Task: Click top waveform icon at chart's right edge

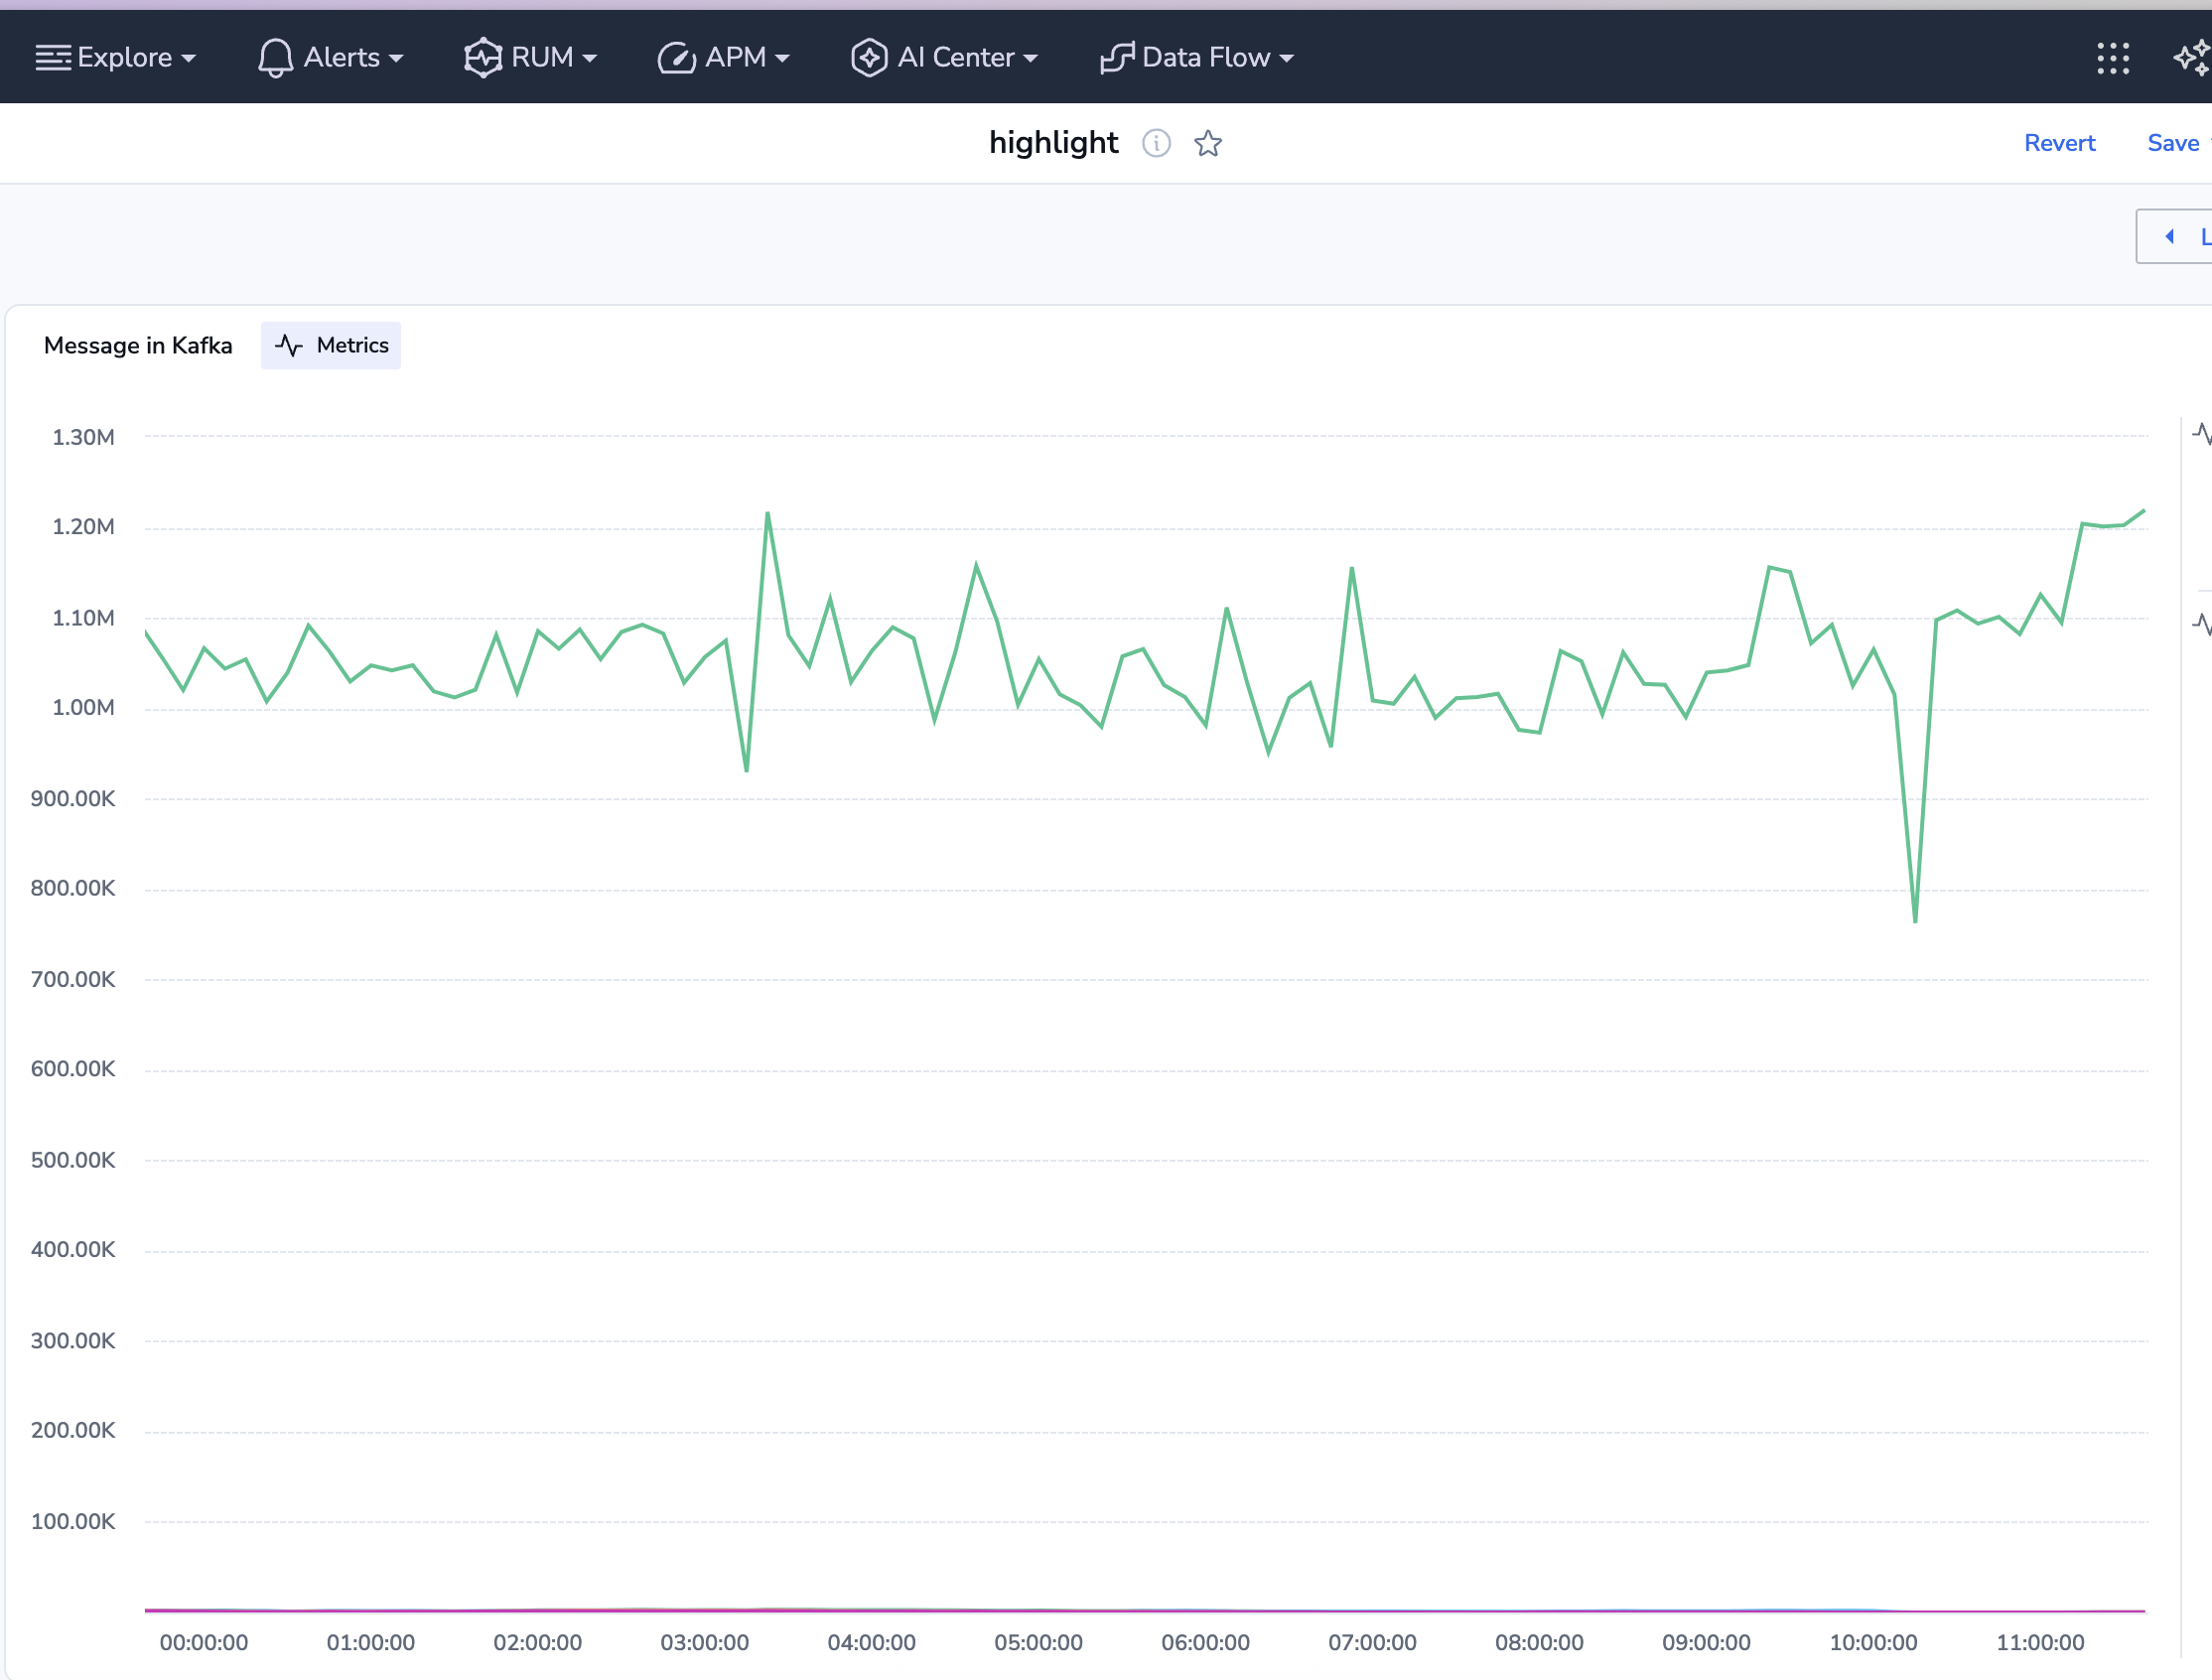Action: tap(2201, 433)
